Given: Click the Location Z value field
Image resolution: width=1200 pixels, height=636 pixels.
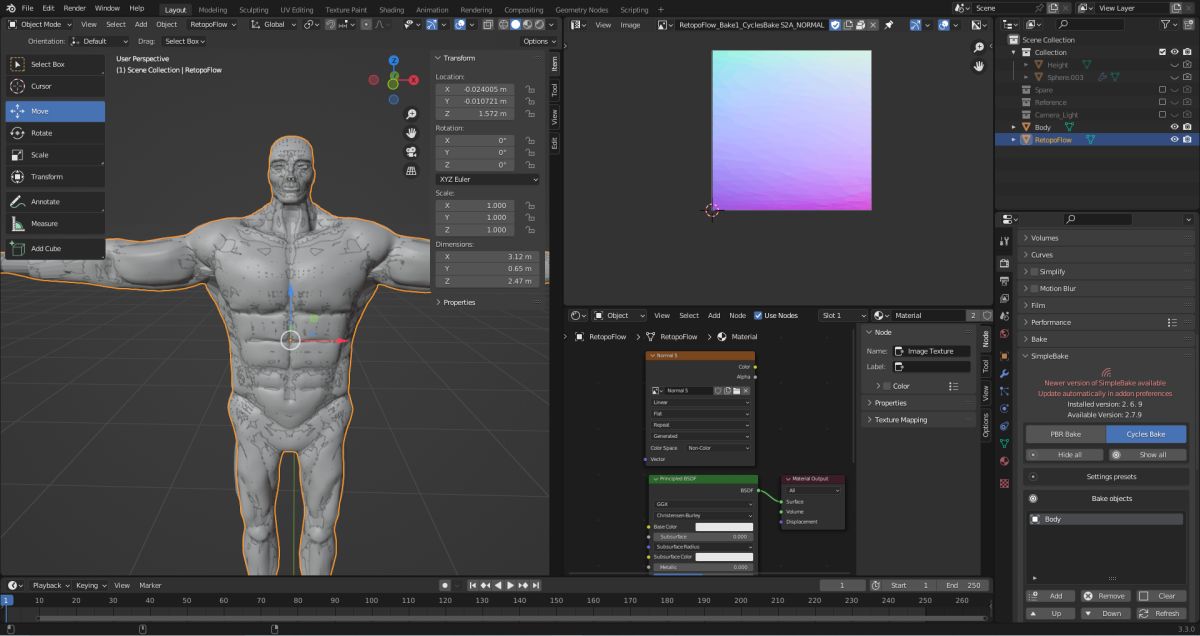Looking at the screenshot, I should click(487, 114).
